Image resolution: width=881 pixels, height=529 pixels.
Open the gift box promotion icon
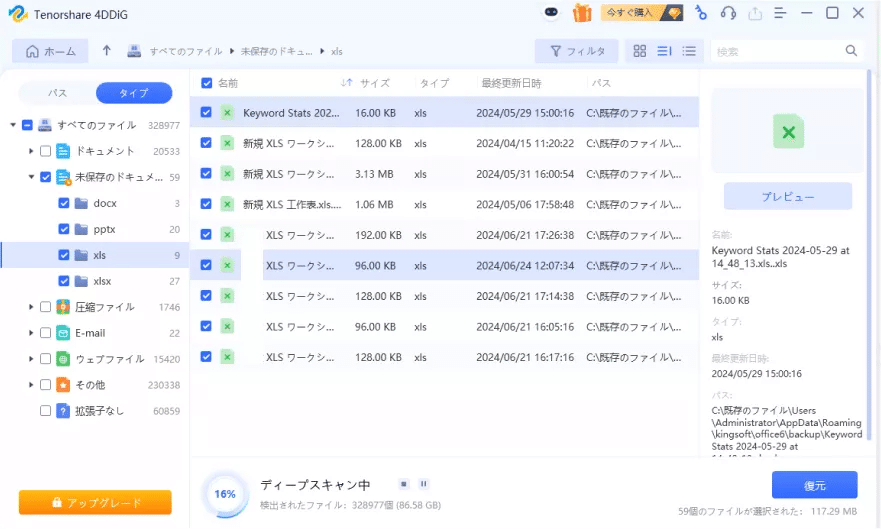pos(582,13)
